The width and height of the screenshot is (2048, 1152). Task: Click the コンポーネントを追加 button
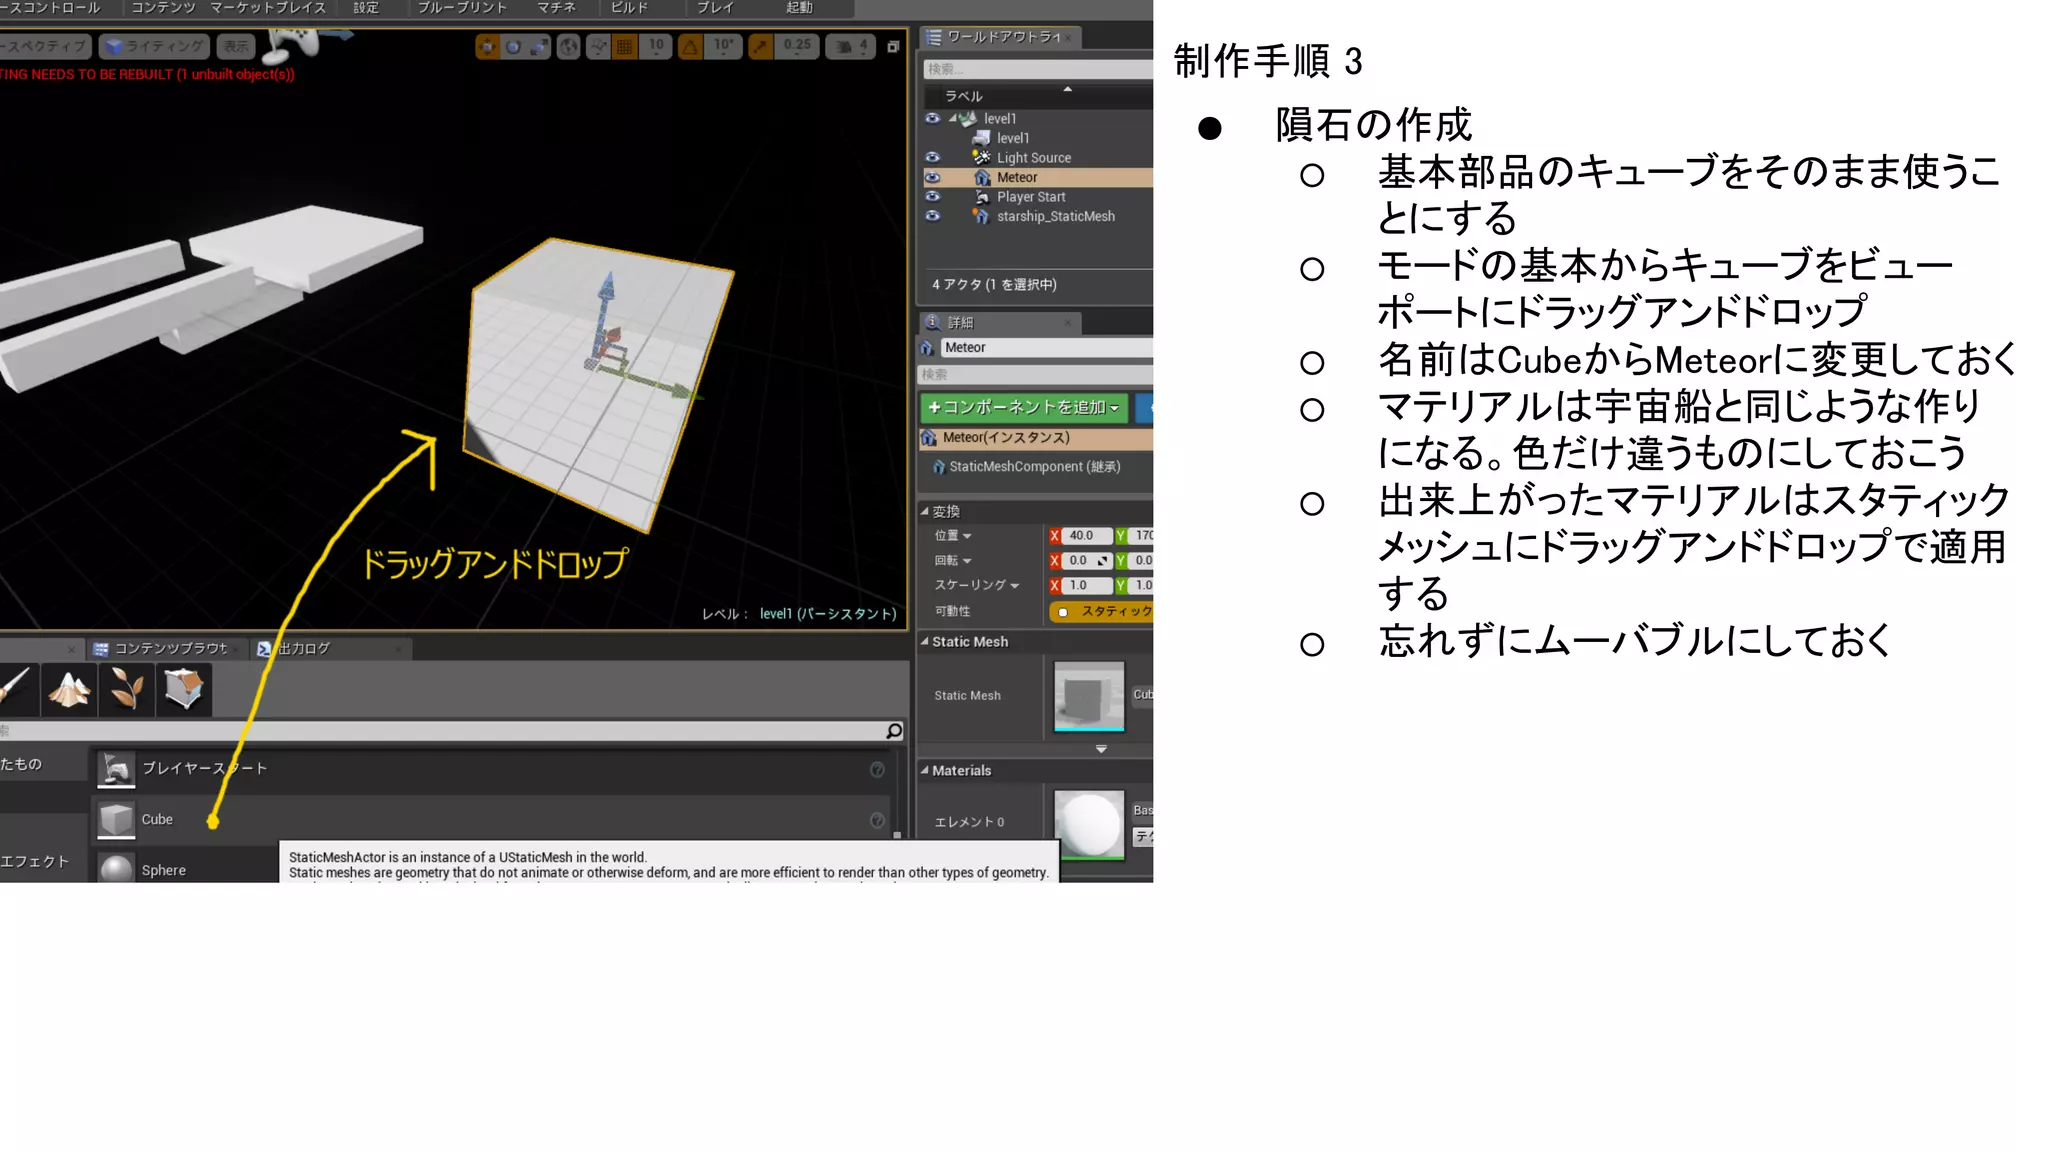(1024, 407)
